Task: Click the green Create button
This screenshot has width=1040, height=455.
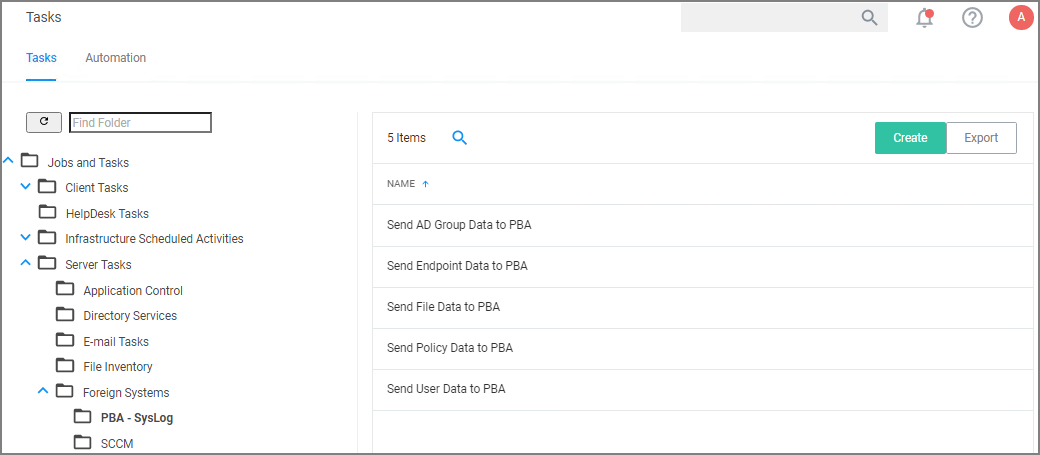Action: click(910, 138)
